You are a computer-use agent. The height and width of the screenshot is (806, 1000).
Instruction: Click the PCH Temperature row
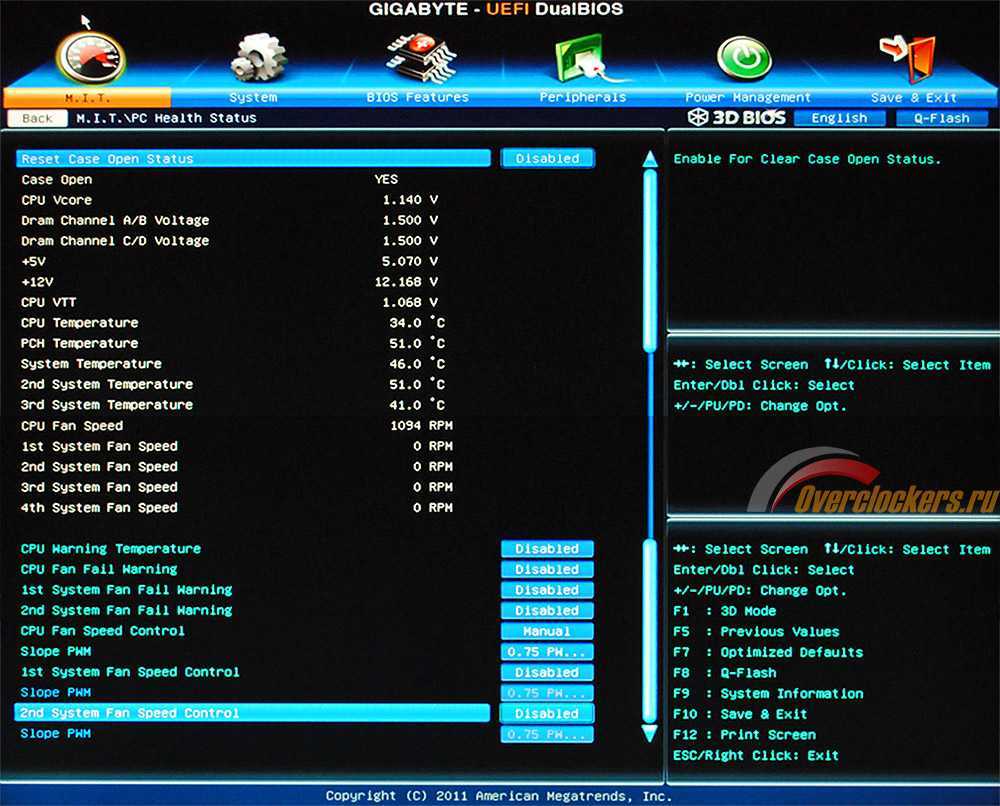(x=233, y=343)
